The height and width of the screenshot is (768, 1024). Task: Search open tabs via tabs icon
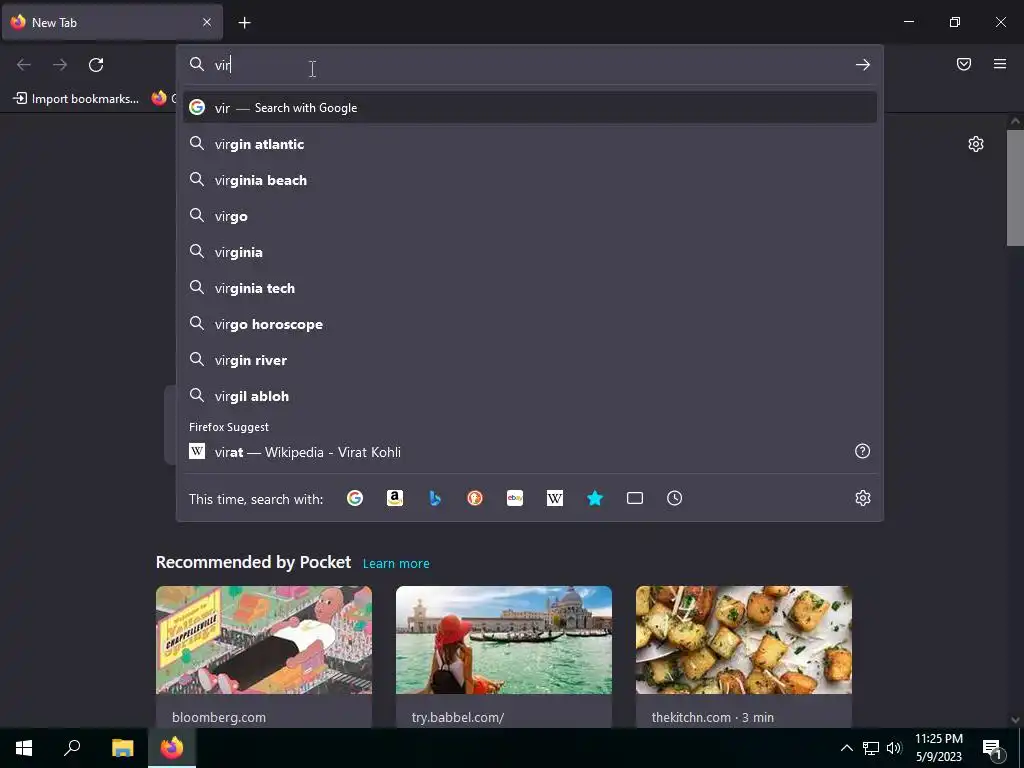point(635,498)
